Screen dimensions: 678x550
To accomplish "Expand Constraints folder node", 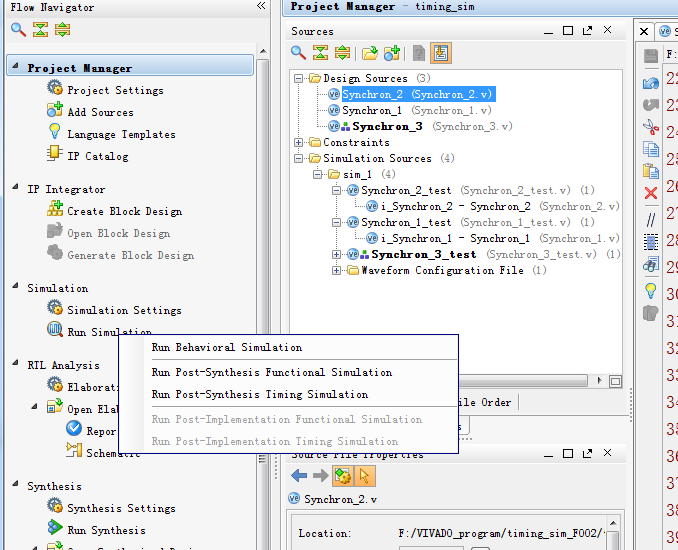I will [298, 142].
